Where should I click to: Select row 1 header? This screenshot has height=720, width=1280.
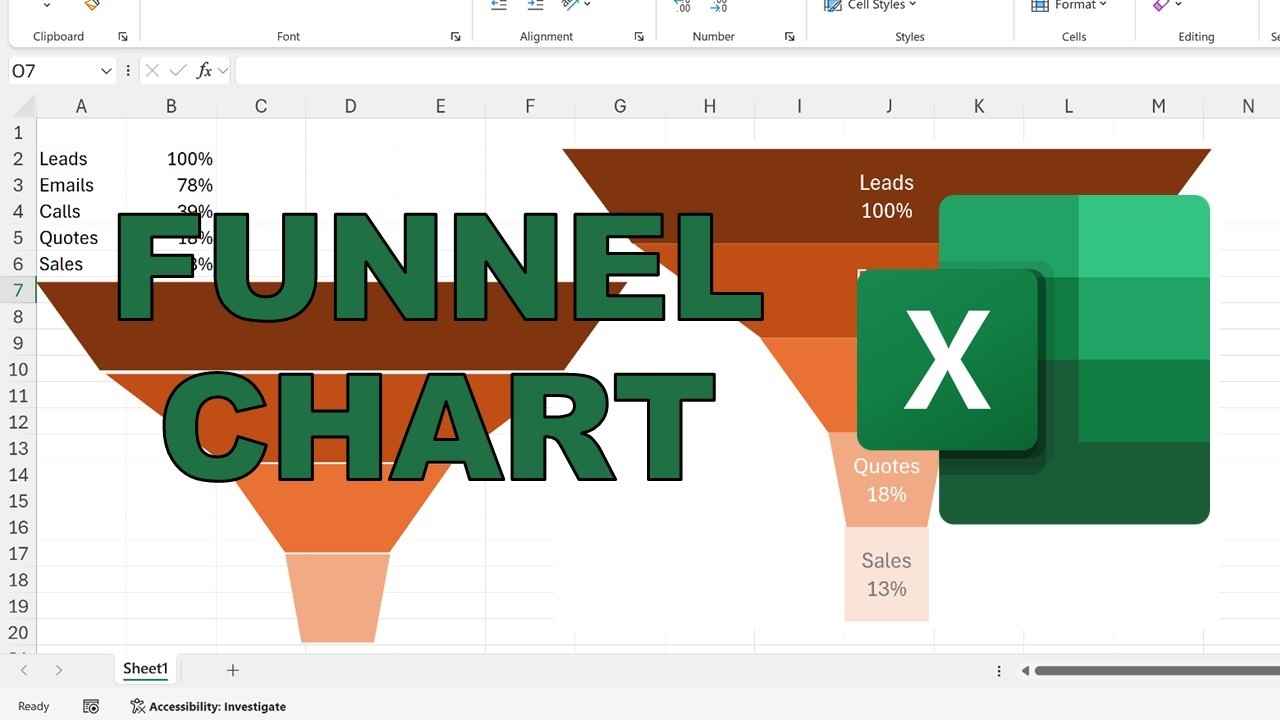18,133
